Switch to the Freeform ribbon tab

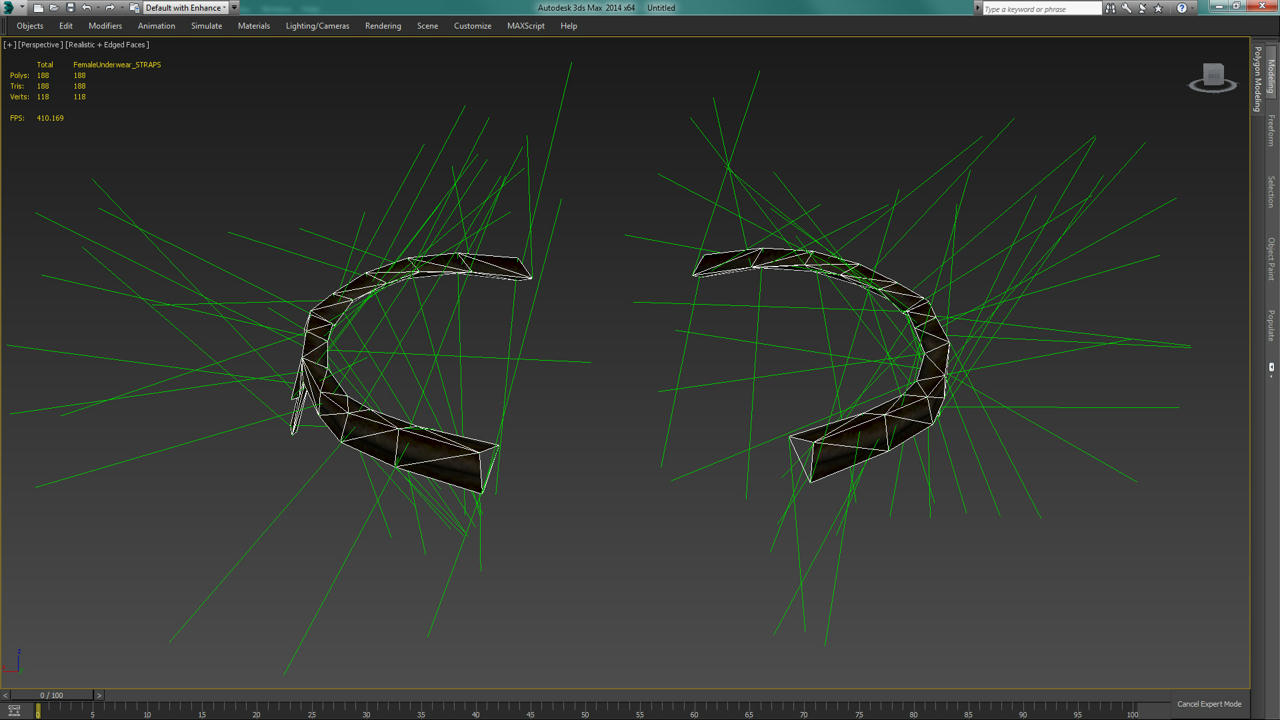pos(1271,130)
